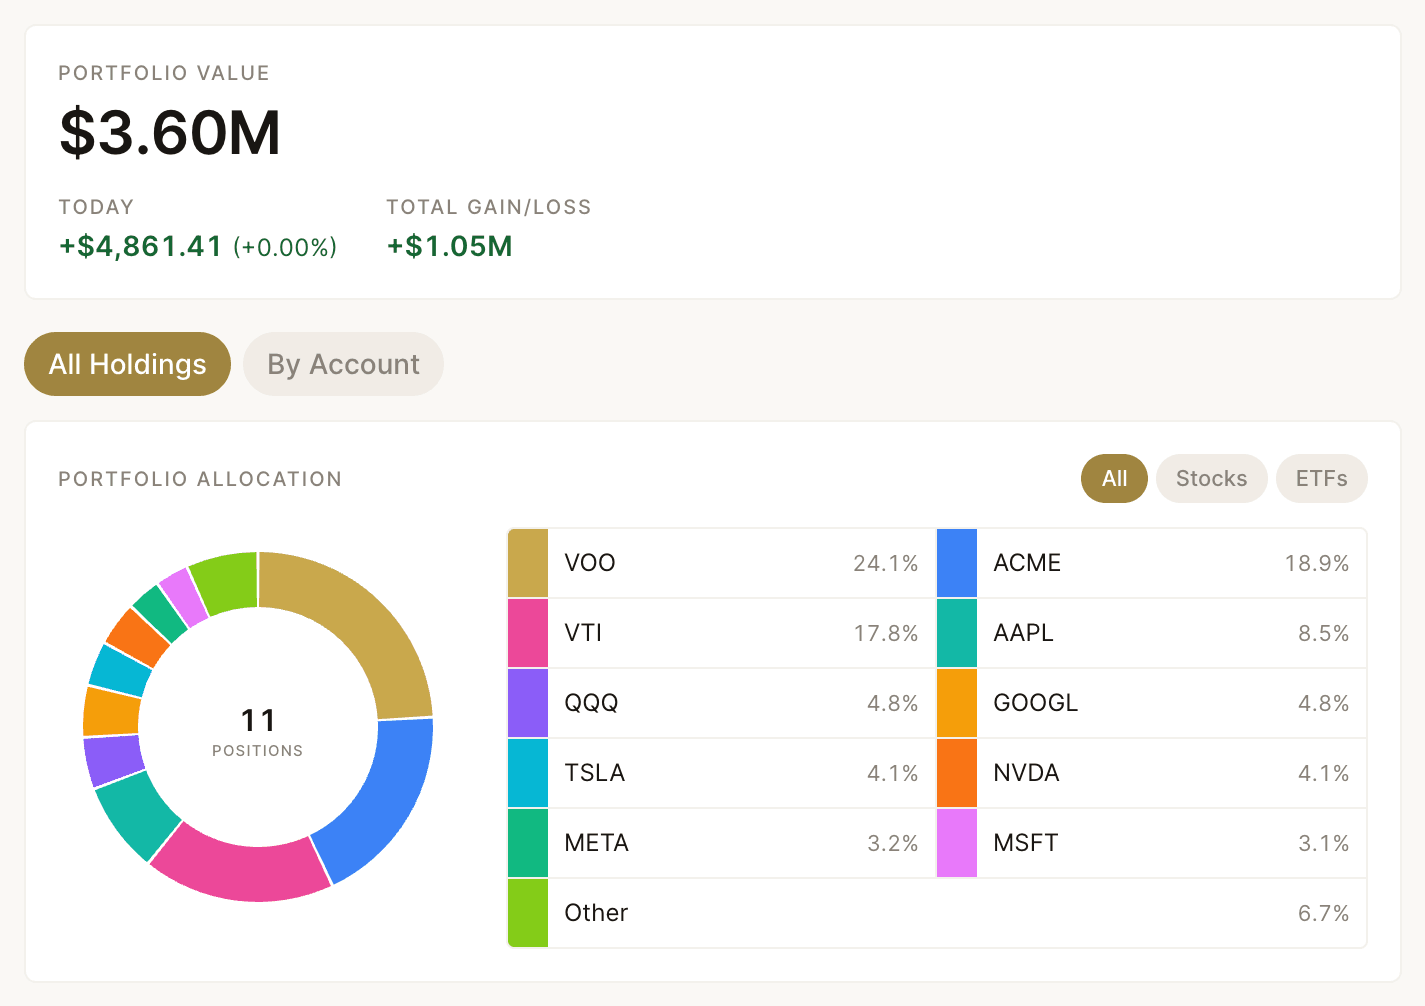Image resolution: width=1425 pixels, height=1006 pixels.
Task: Click the QQQ purple legend marker
Action: pos(528,703)
